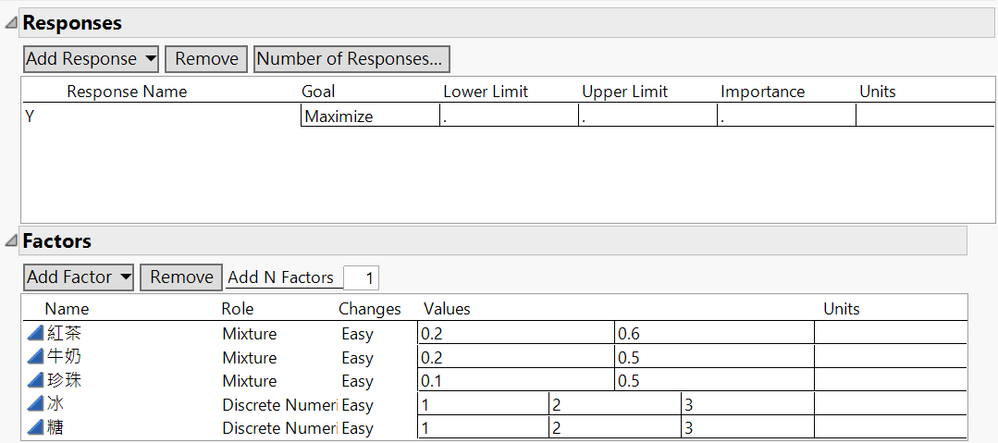
Task: Click the 0.1 lower value for 珍珠
Action: tap(515, 381)
